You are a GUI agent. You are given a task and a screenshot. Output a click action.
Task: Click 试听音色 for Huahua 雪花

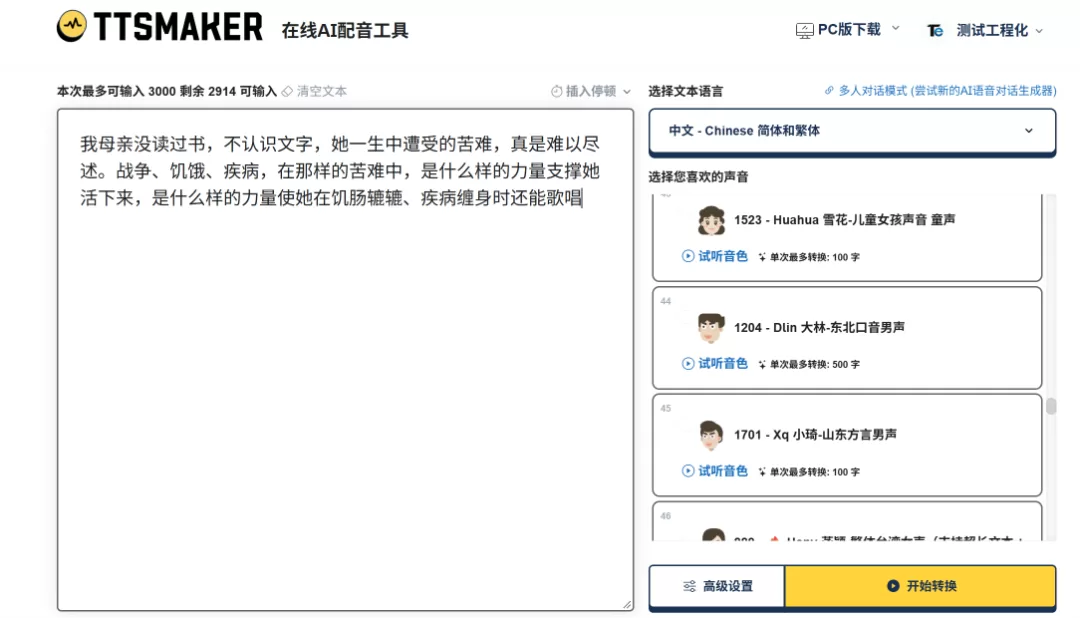coord(715,256)
